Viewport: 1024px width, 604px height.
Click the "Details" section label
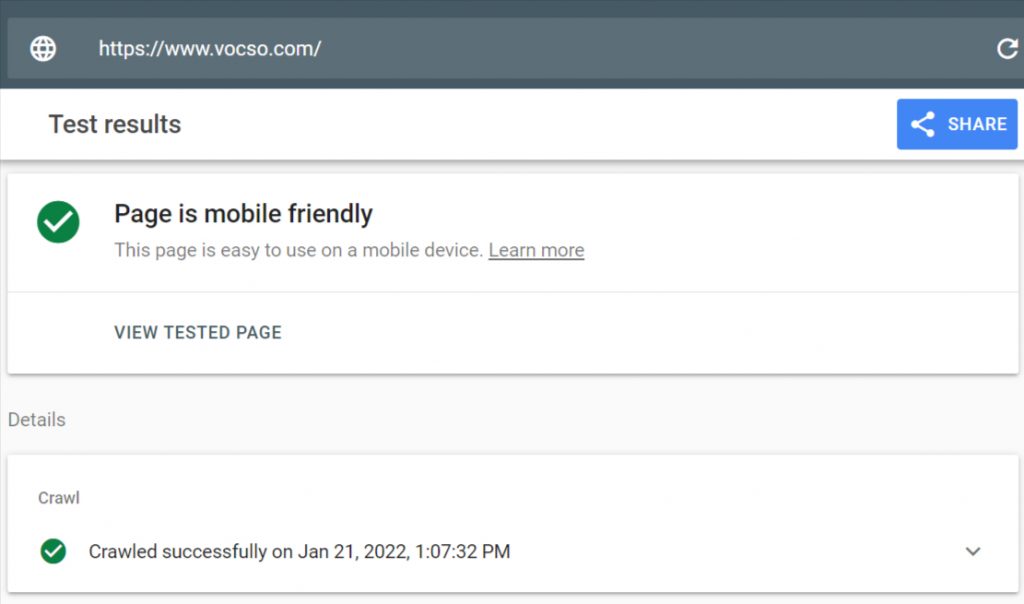click(37, 419)
